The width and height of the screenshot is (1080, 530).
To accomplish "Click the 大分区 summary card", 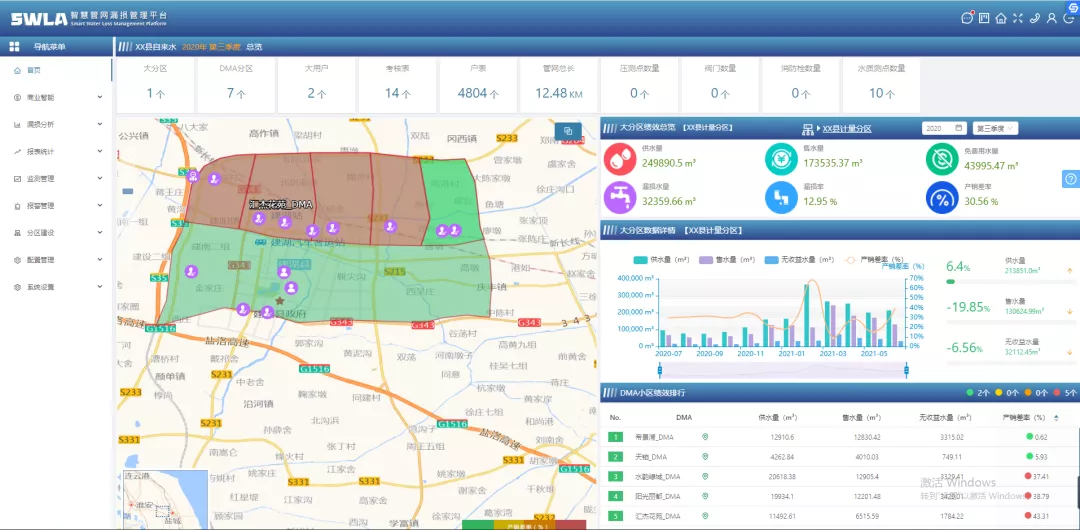I will [x=156, y=85].
